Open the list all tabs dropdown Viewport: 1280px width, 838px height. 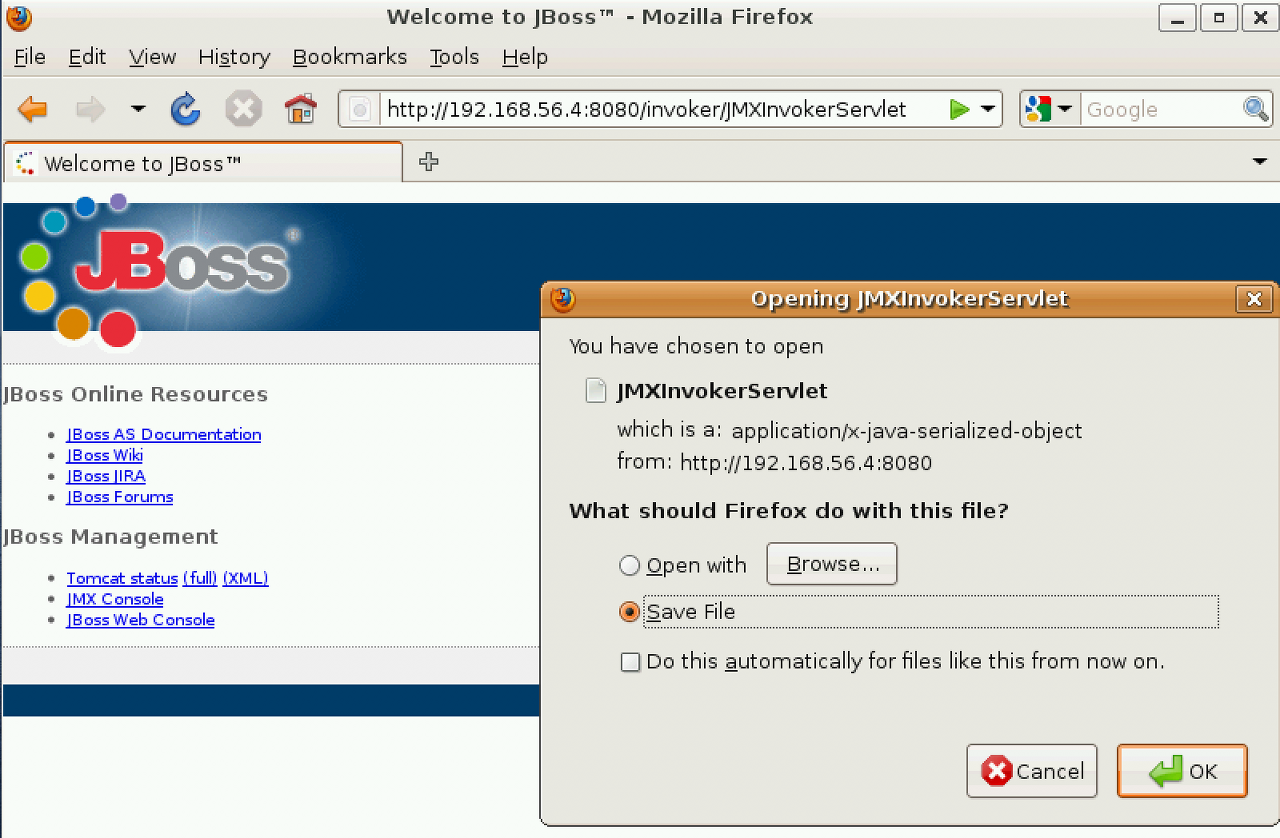(x=1259, y=161)
